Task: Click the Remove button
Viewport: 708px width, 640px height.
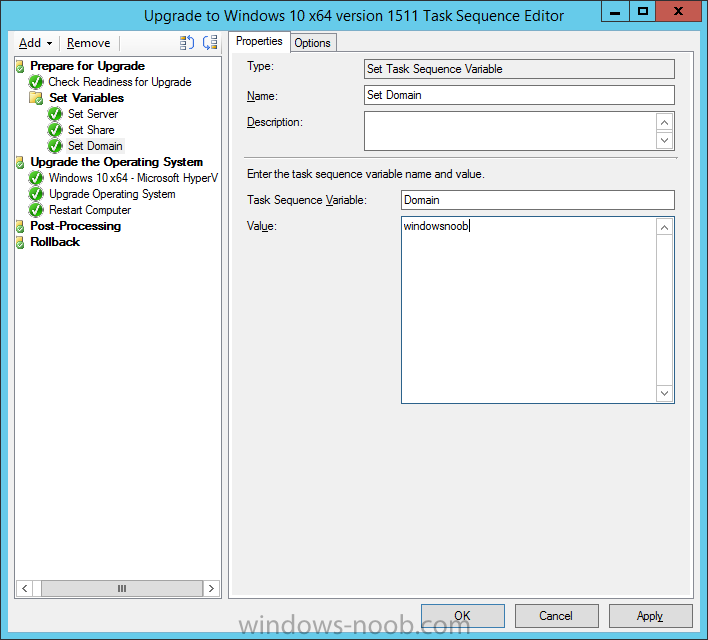Action: click(x=88, y=43)
